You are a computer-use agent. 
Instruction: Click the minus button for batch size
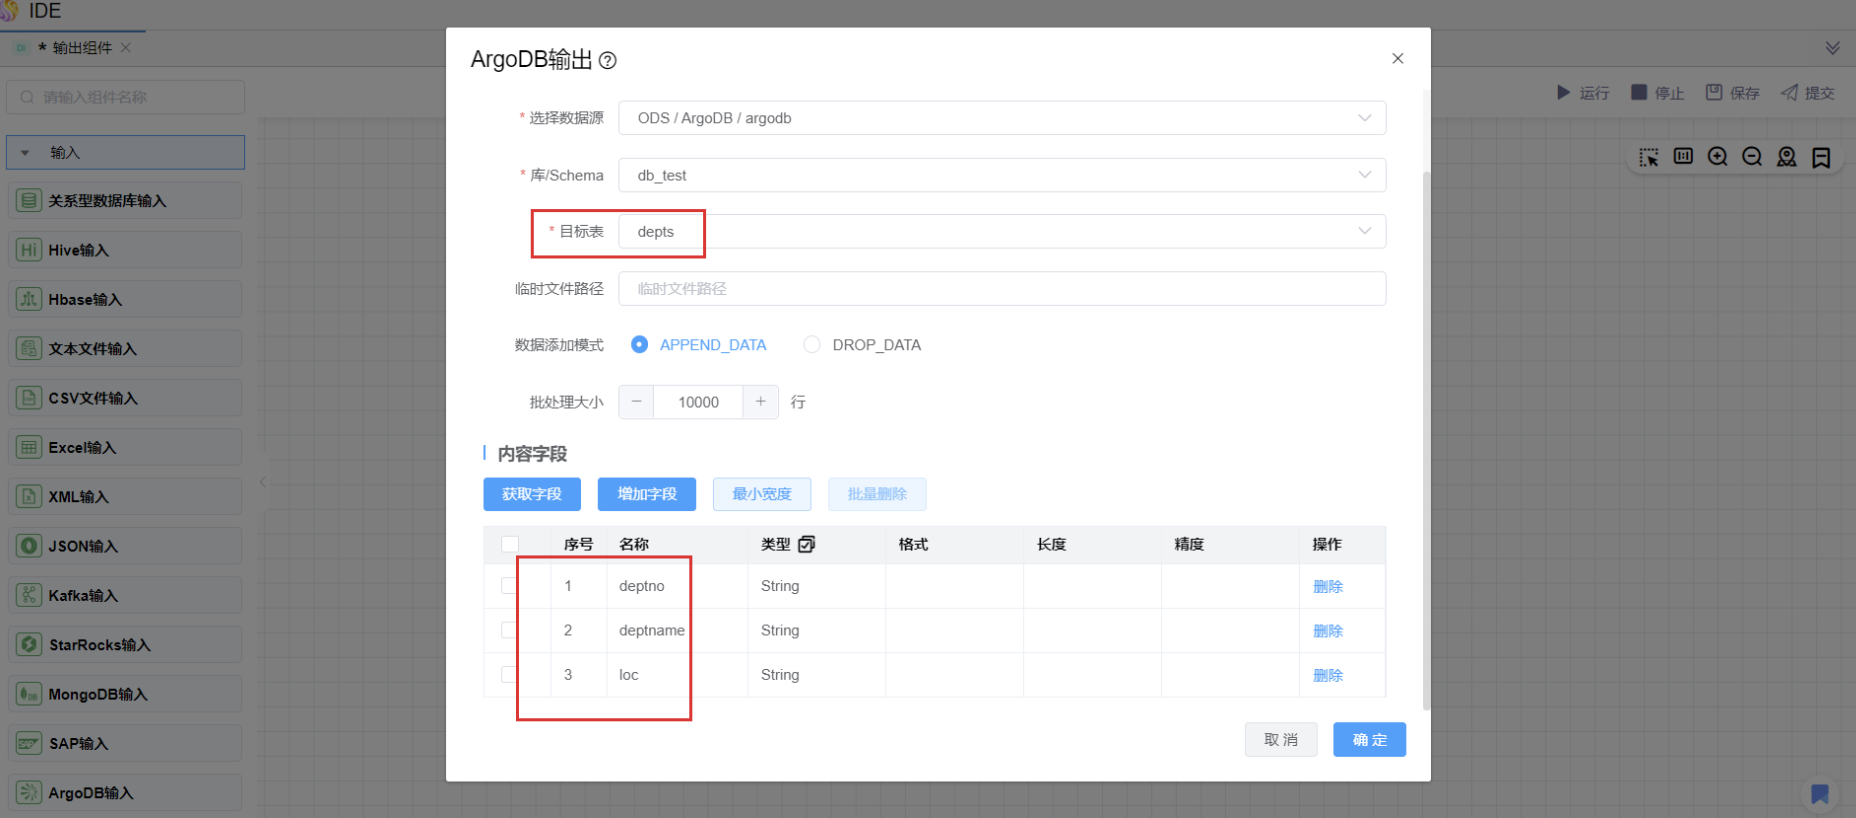(636, 402)
